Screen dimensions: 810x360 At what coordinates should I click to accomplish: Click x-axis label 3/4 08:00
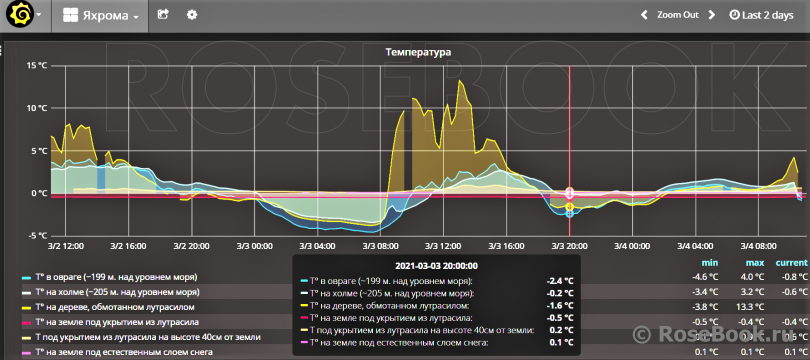coord(759,246)
